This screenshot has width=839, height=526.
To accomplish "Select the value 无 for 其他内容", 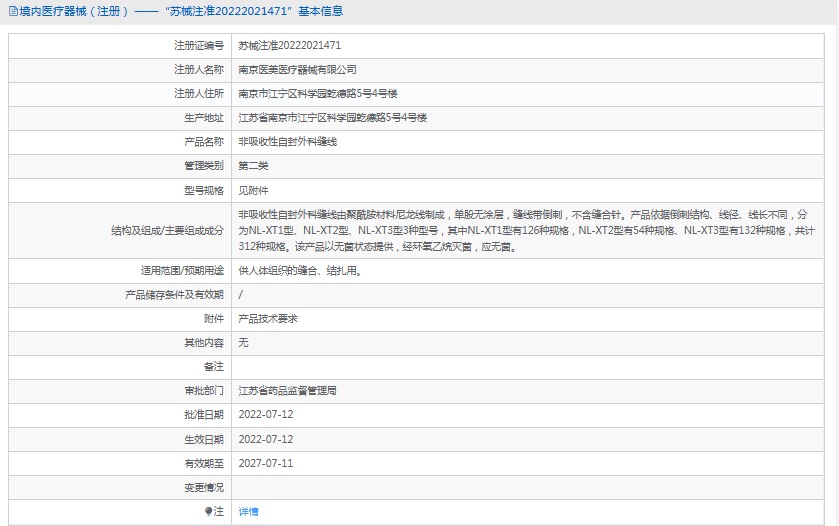I will (243, 343).
